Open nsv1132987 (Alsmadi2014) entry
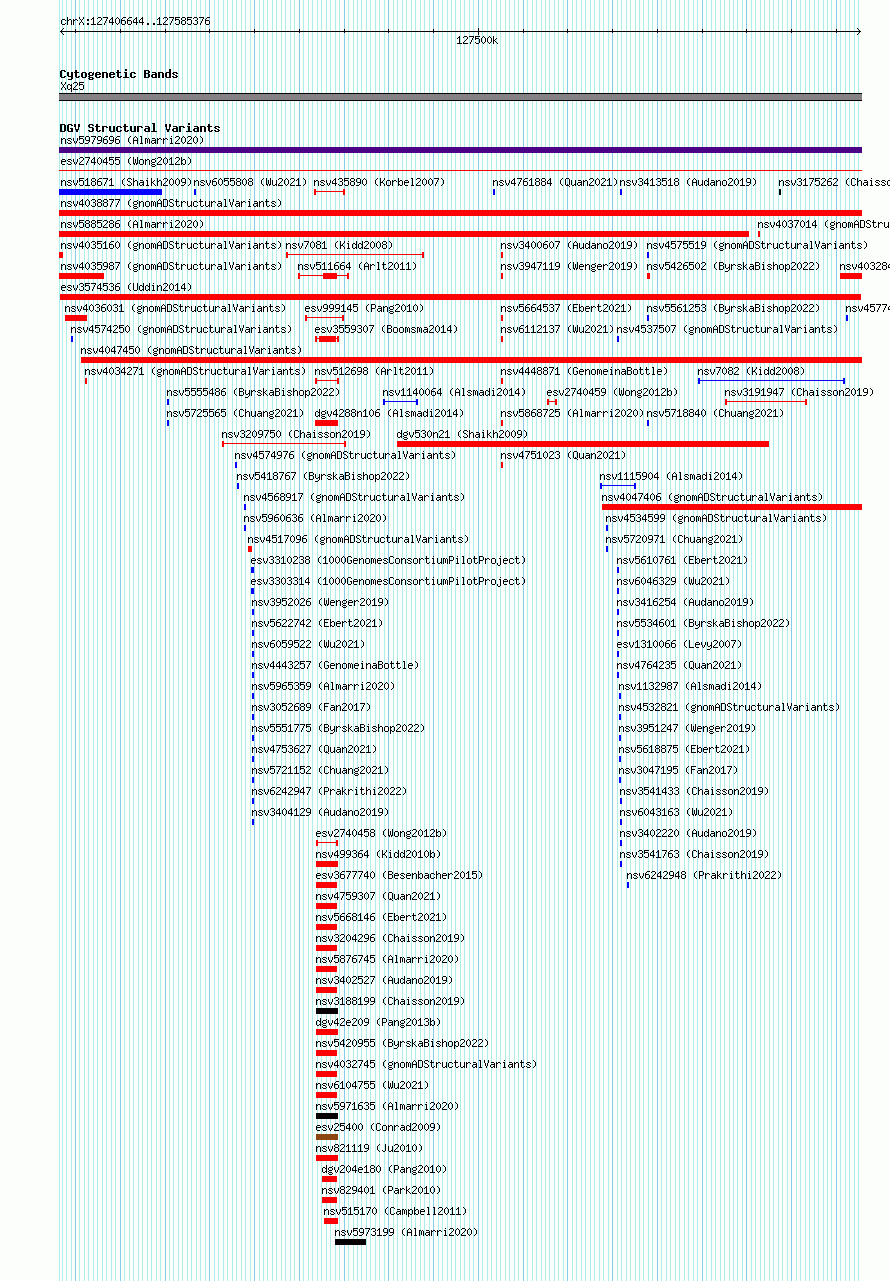 tap(690, 686)
